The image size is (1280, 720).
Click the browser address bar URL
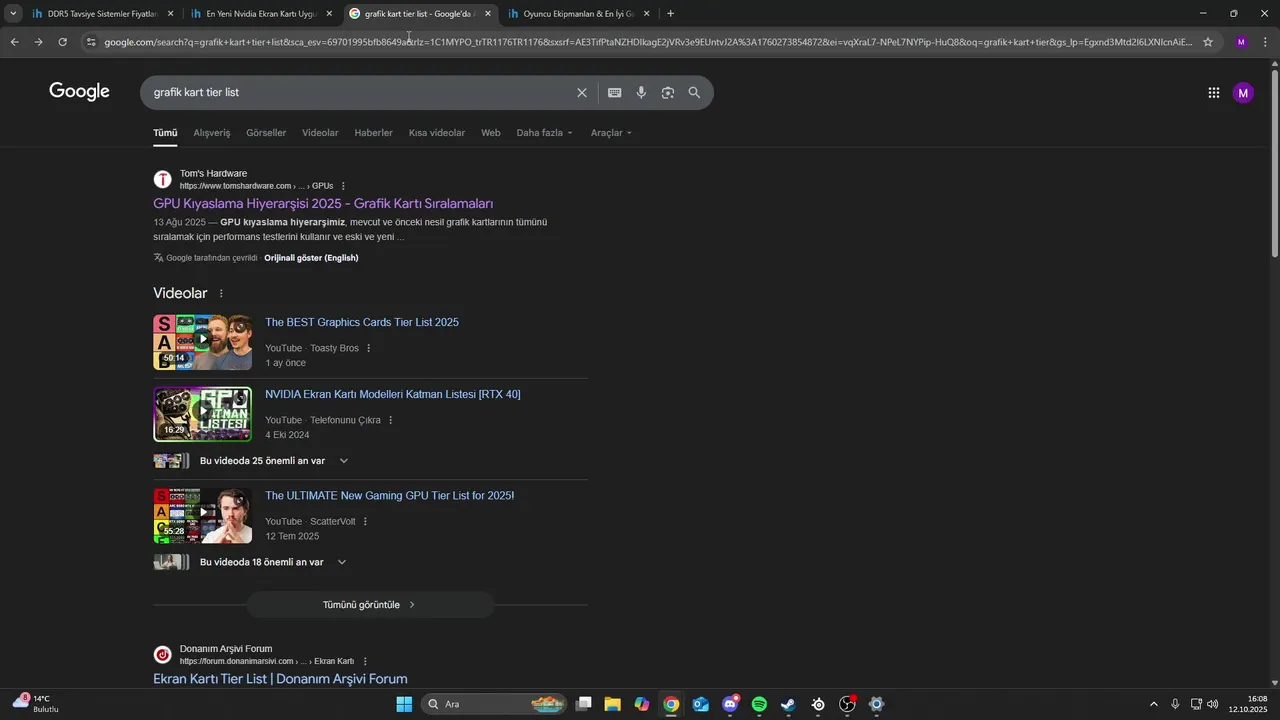point(648,42)
